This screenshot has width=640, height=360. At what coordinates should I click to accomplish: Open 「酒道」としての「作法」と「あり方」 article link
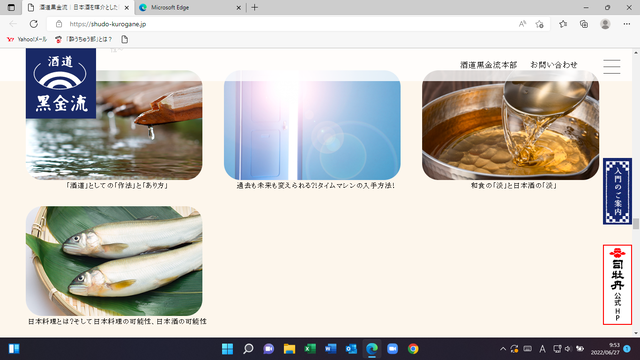[117, 185]
